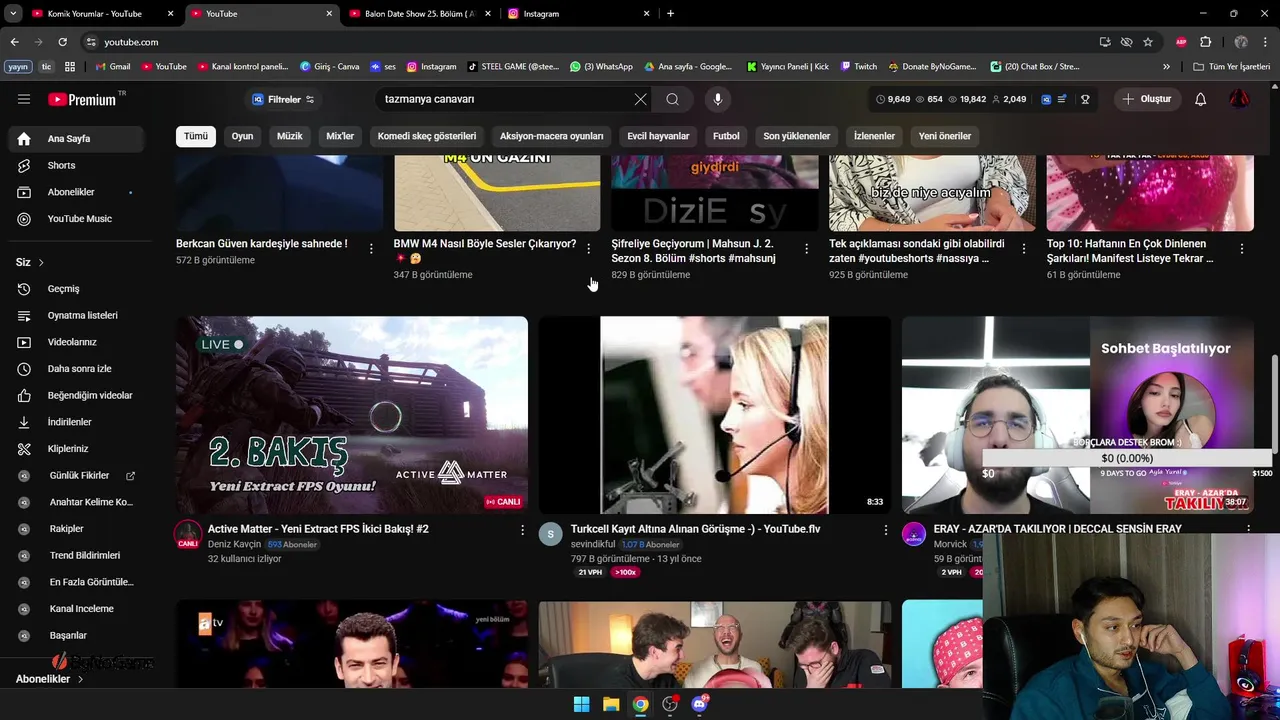Screen dimensions: 1280x720
Task: Expand the Abonelikler section at the sidebar bottom
Action: 50,679
